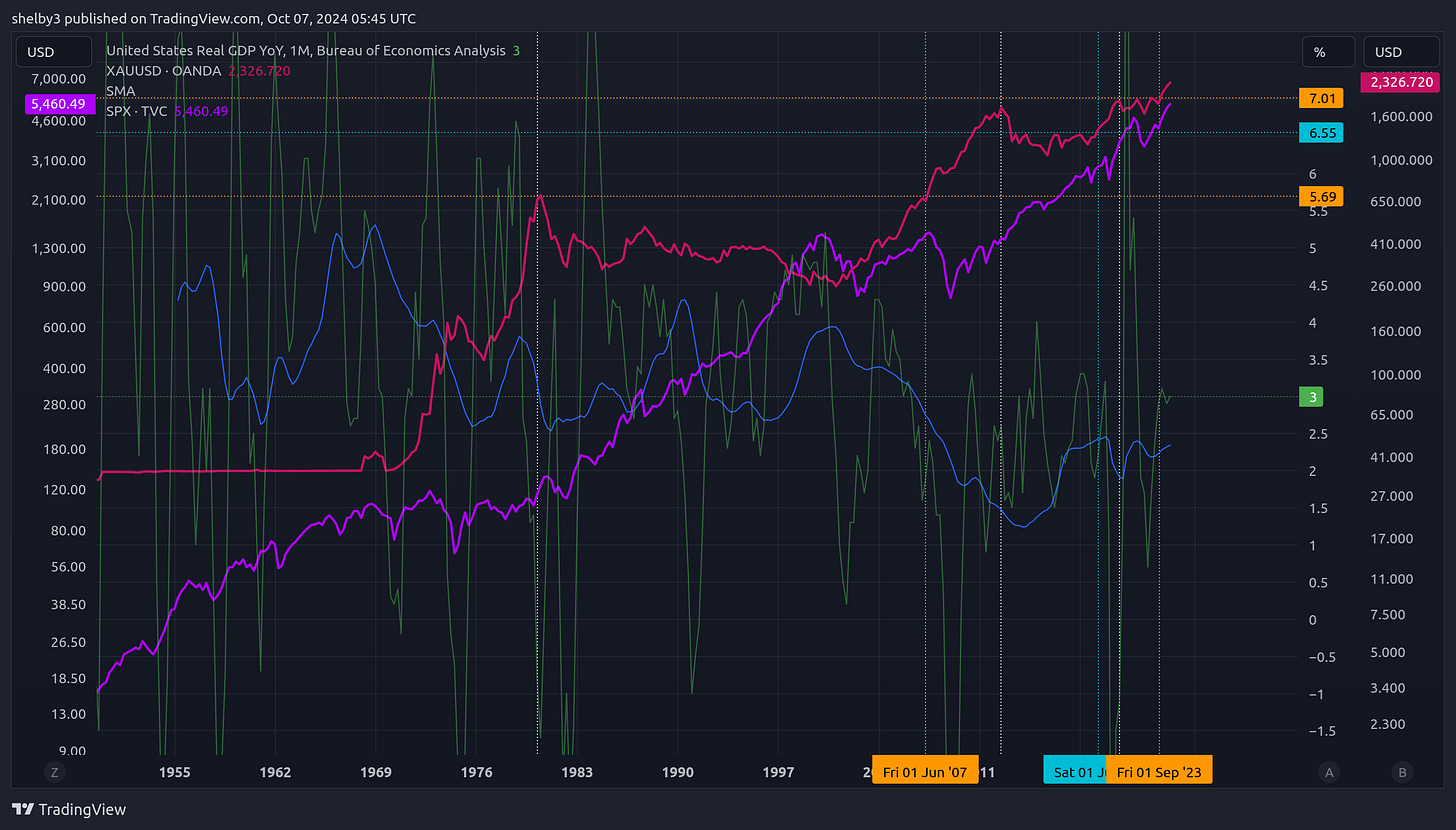Click 4.5 on the percent scale

[1318, 286]
